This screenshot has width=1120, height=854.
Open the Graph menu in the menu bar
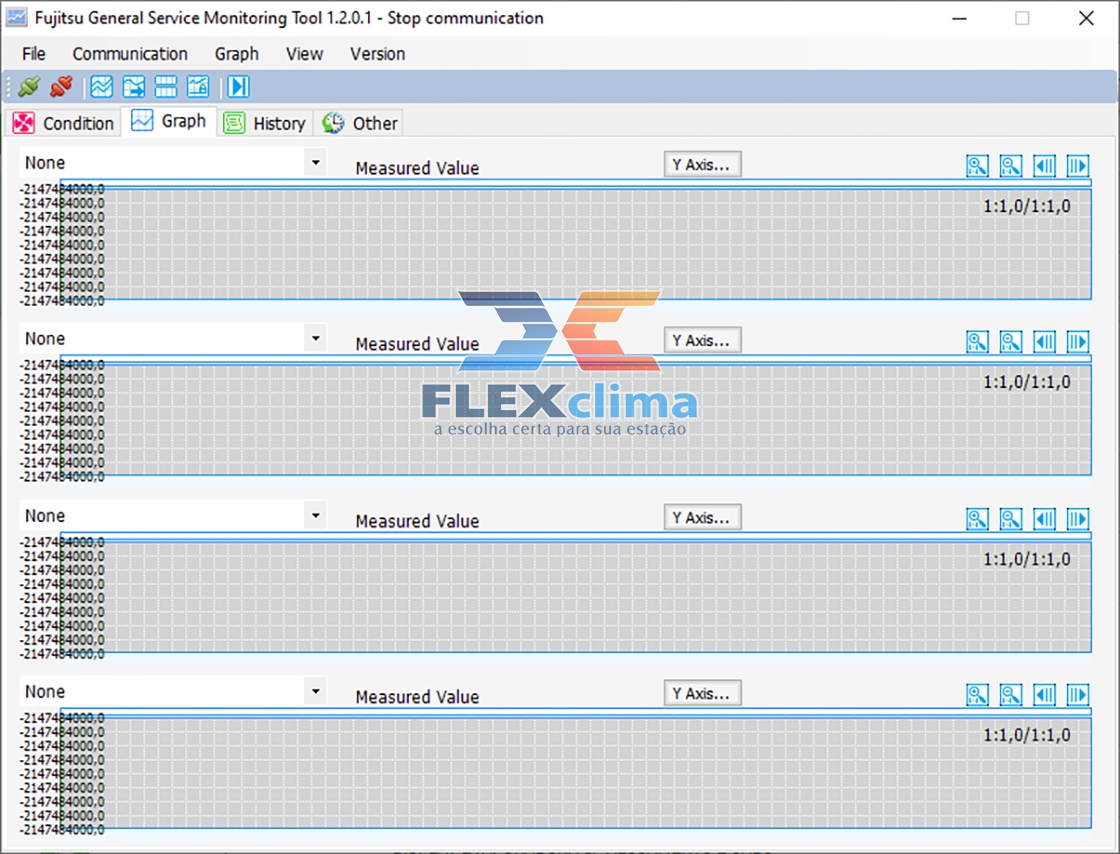point(236,54)
